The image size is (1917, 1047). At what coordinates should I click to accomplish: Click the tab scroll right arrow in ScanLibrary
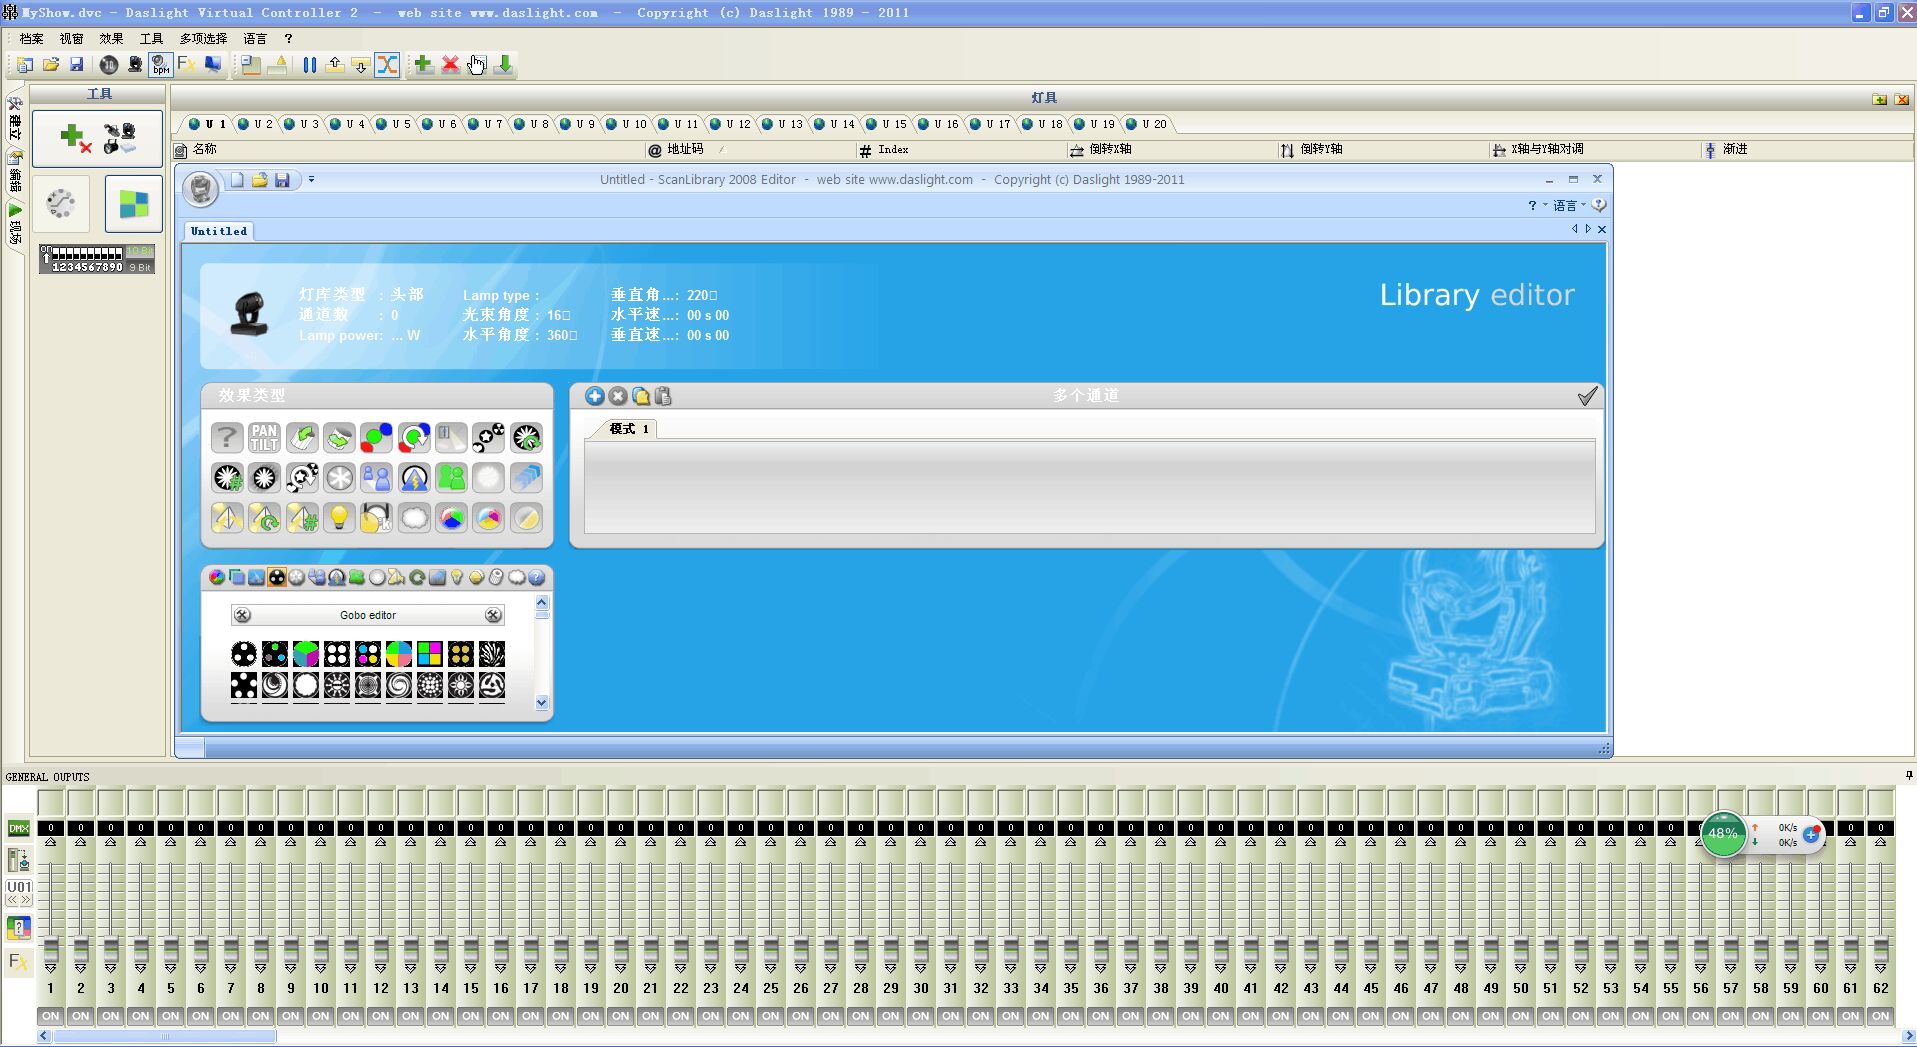pyautogui.click(x=1588, y=229)
